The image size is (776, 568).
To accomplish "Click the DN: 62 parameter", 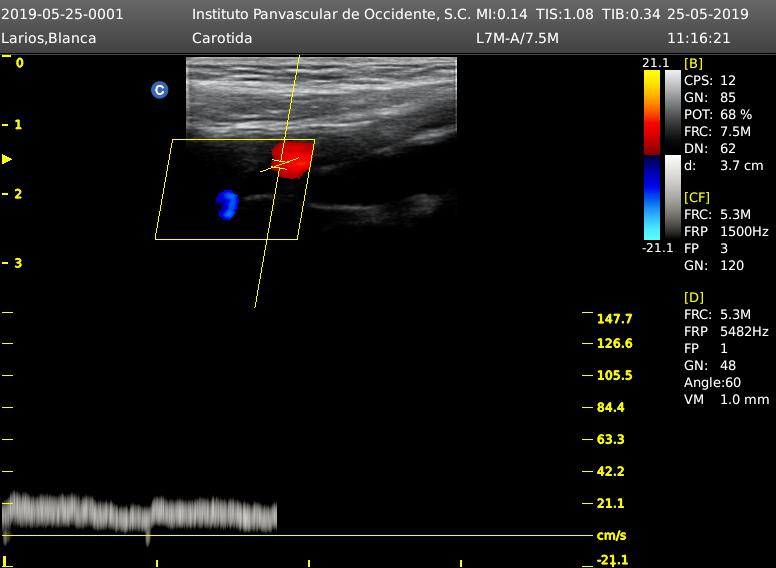I will click(710, 148).
